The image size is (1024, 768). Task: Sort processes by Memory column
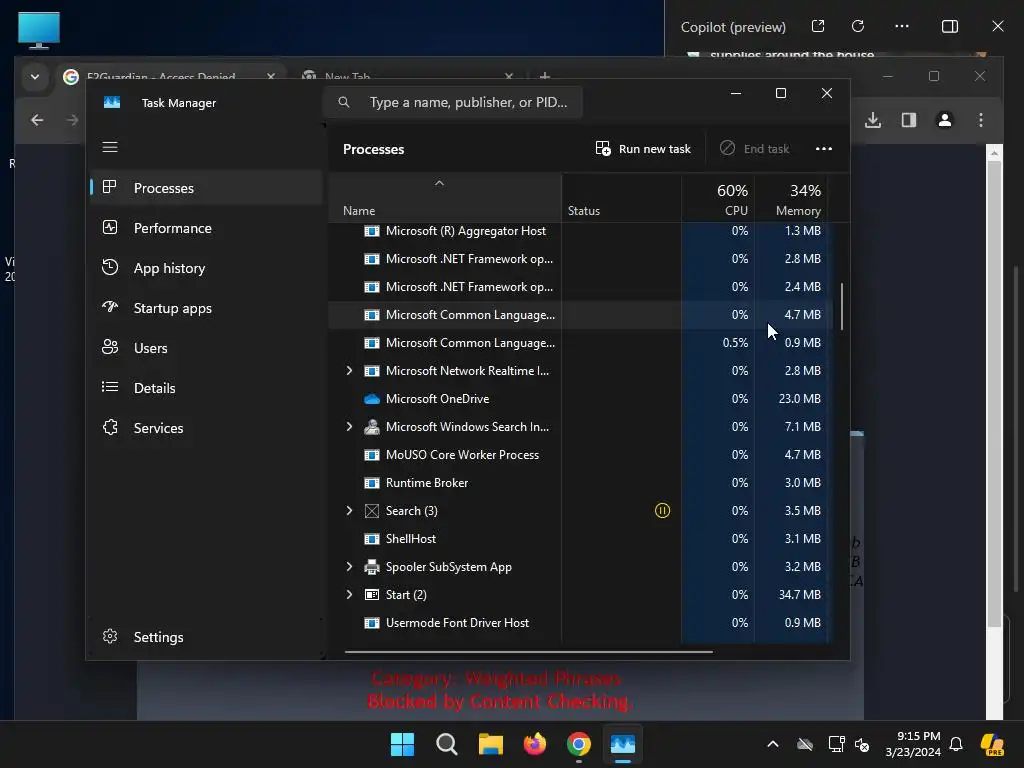tap(792, 199)
